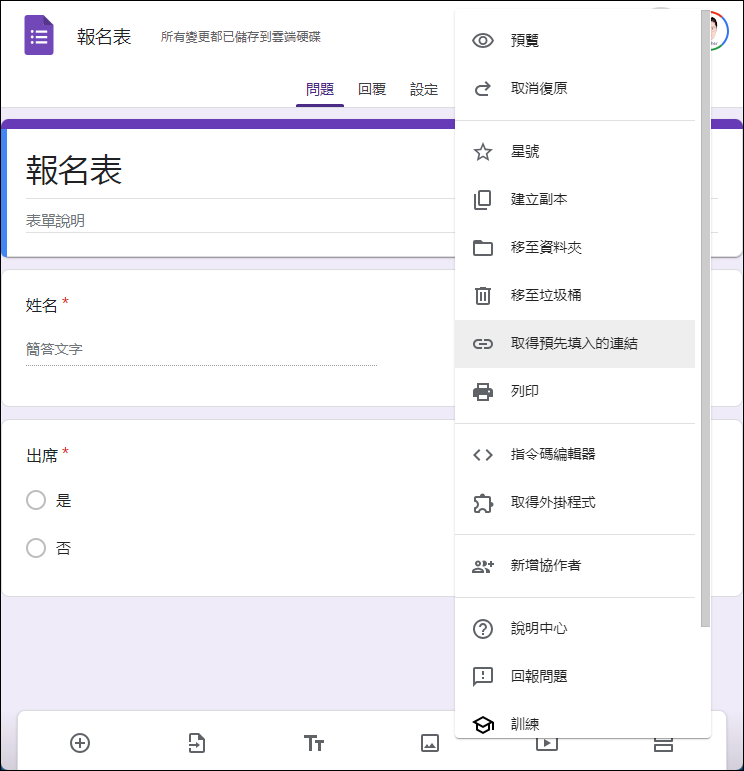Switch to the 問題 tab

pyautogui.click(x=320, y=89)
